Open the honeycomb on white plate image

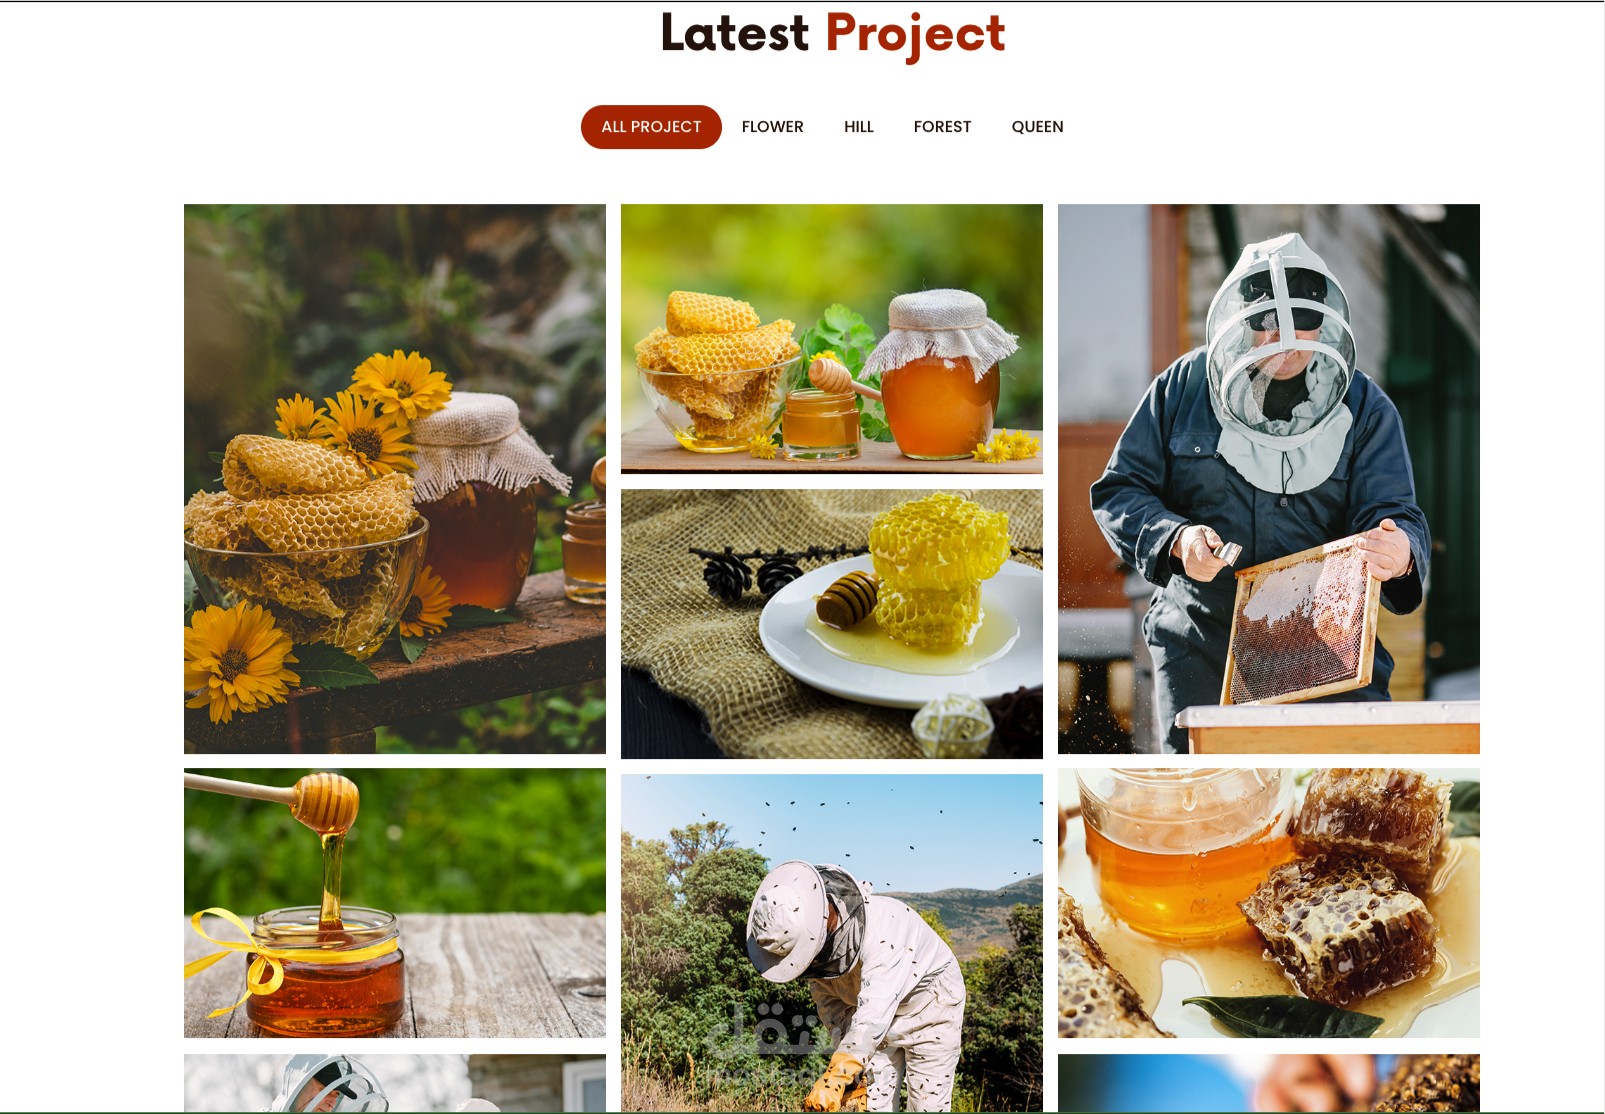click(832, 624)
